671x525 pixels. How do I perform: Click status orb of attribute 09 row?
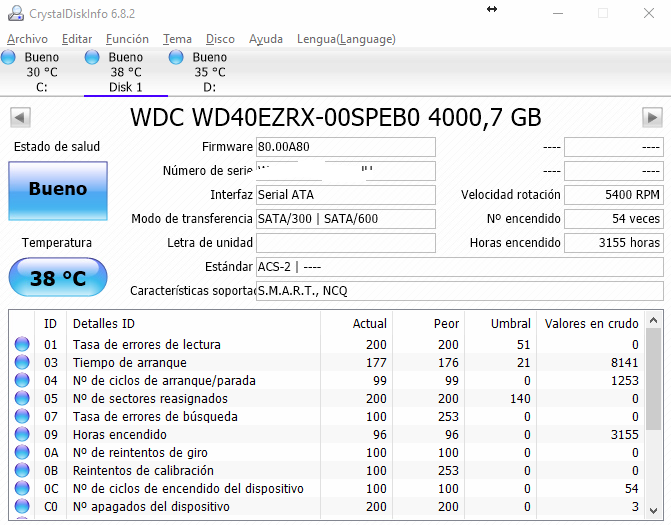(22, 434)
